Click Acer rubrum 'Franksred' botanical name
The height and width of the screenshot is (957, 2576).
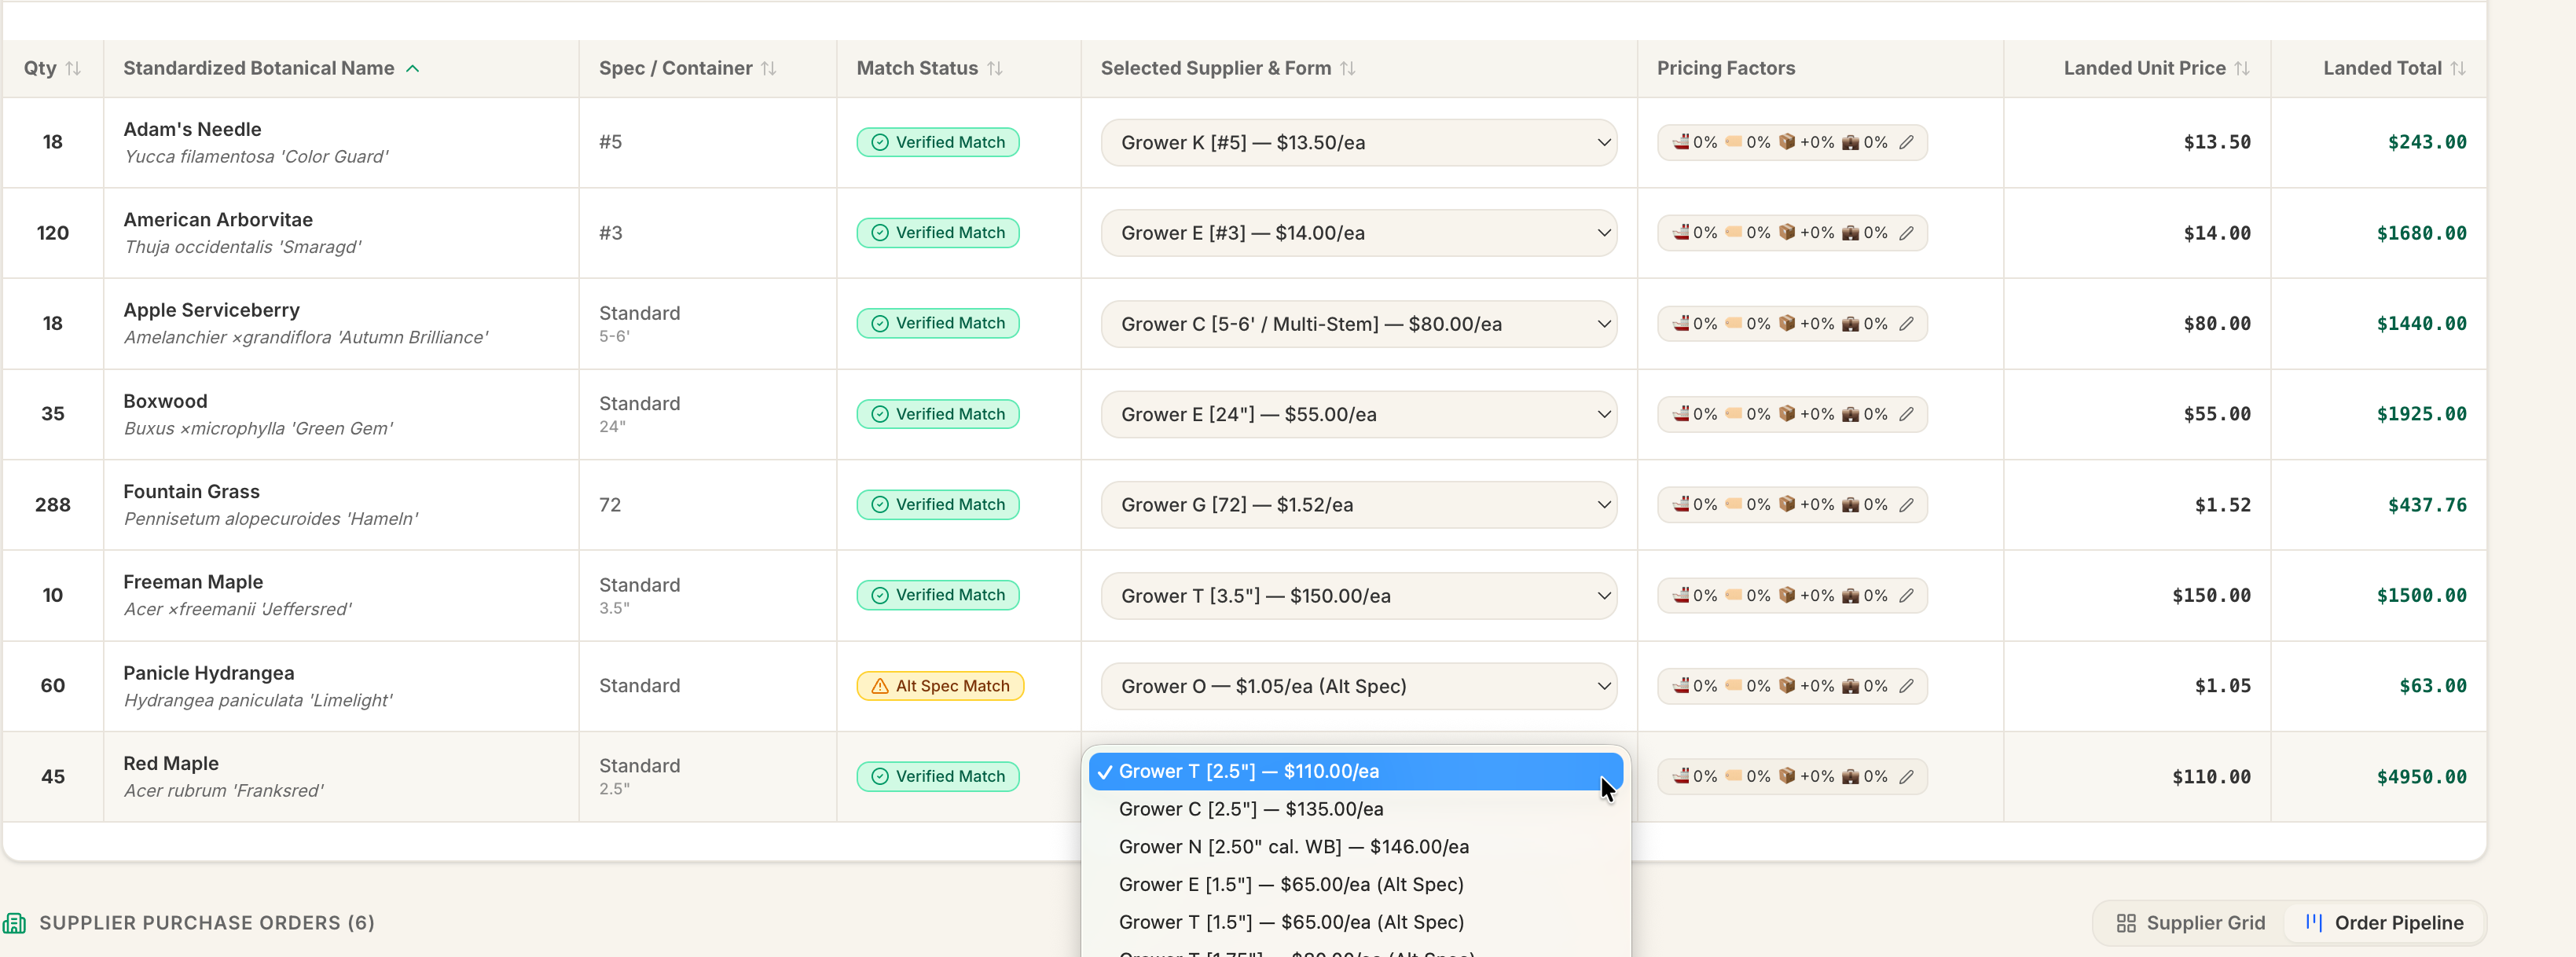pyautogui.click(x=224, y=791)
